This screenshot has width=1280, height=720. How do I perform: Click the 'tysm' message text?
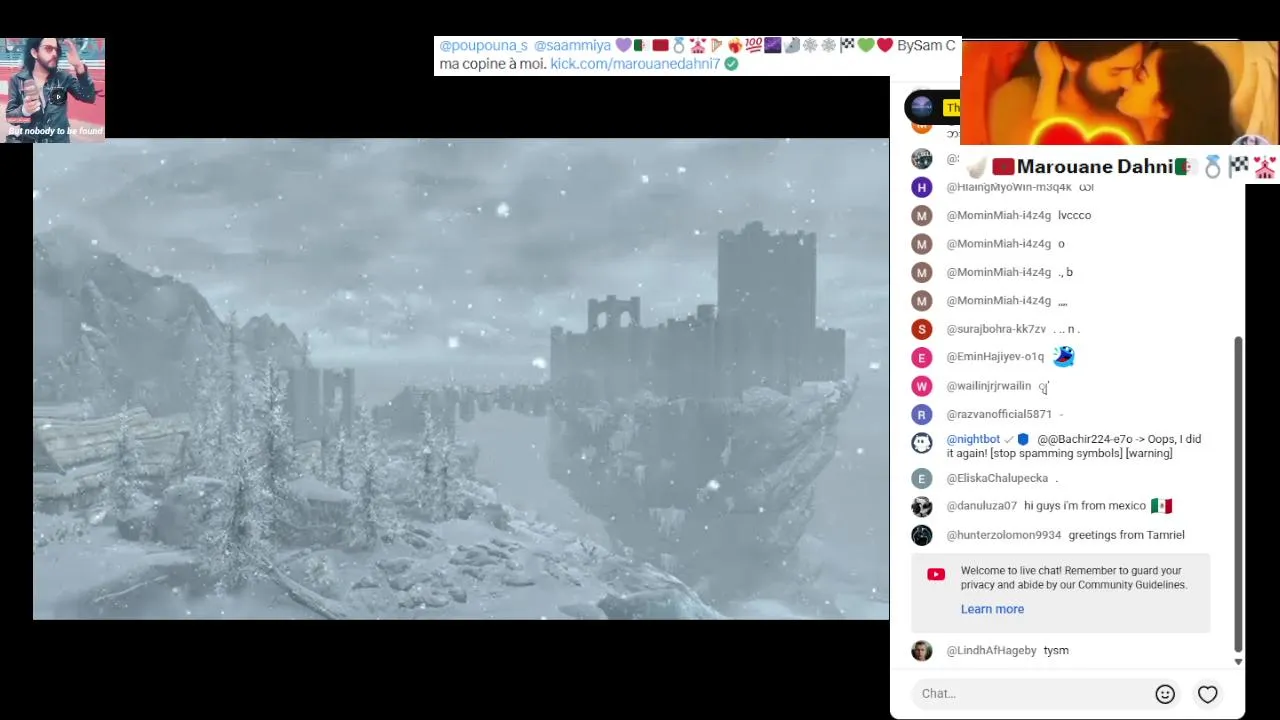(1056, 651)
